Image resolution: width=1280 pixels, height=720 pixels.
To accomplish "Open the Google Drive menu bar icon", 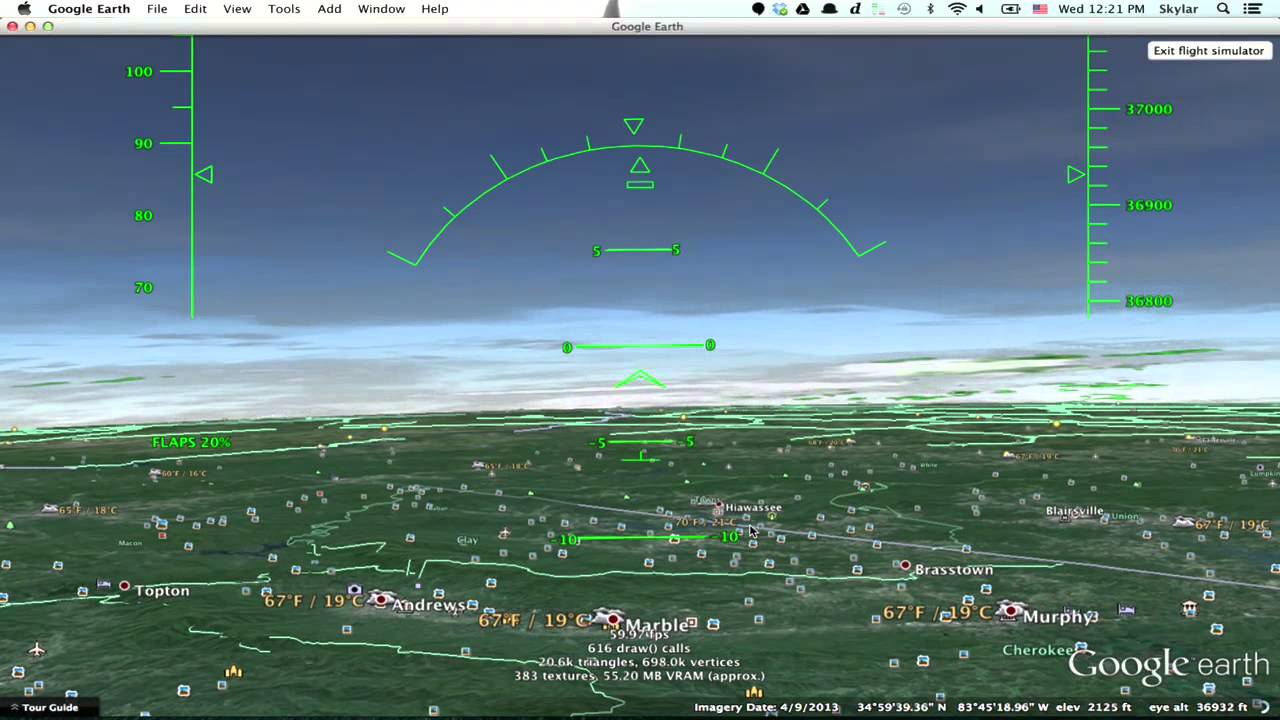I will 804,9.
